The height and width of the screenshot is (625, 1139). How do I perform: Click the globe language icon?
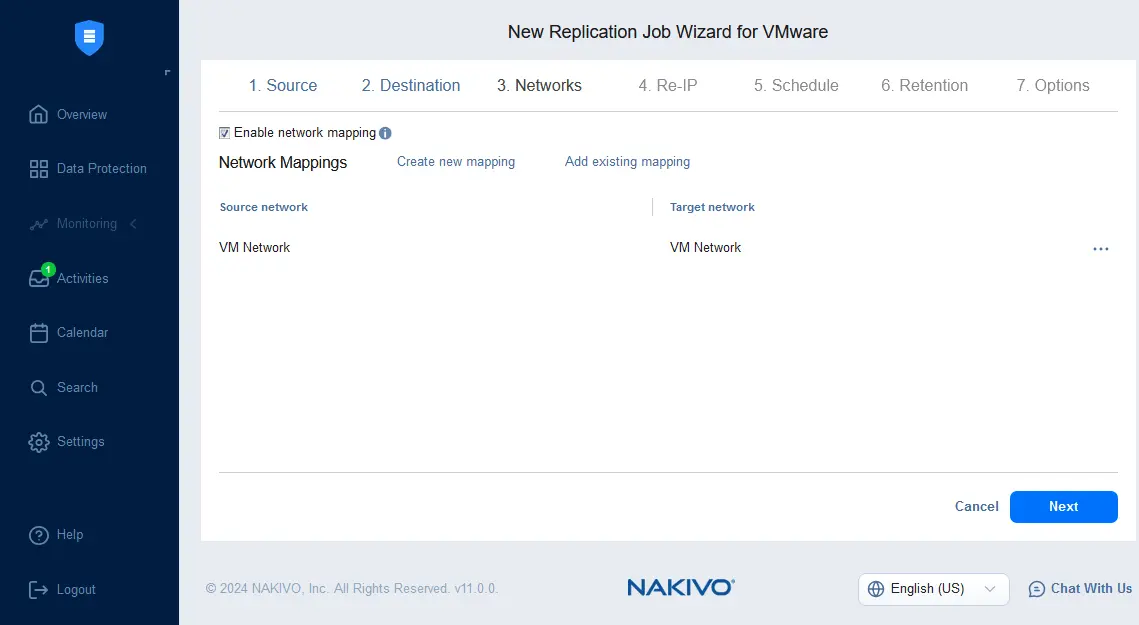[876, 589]
